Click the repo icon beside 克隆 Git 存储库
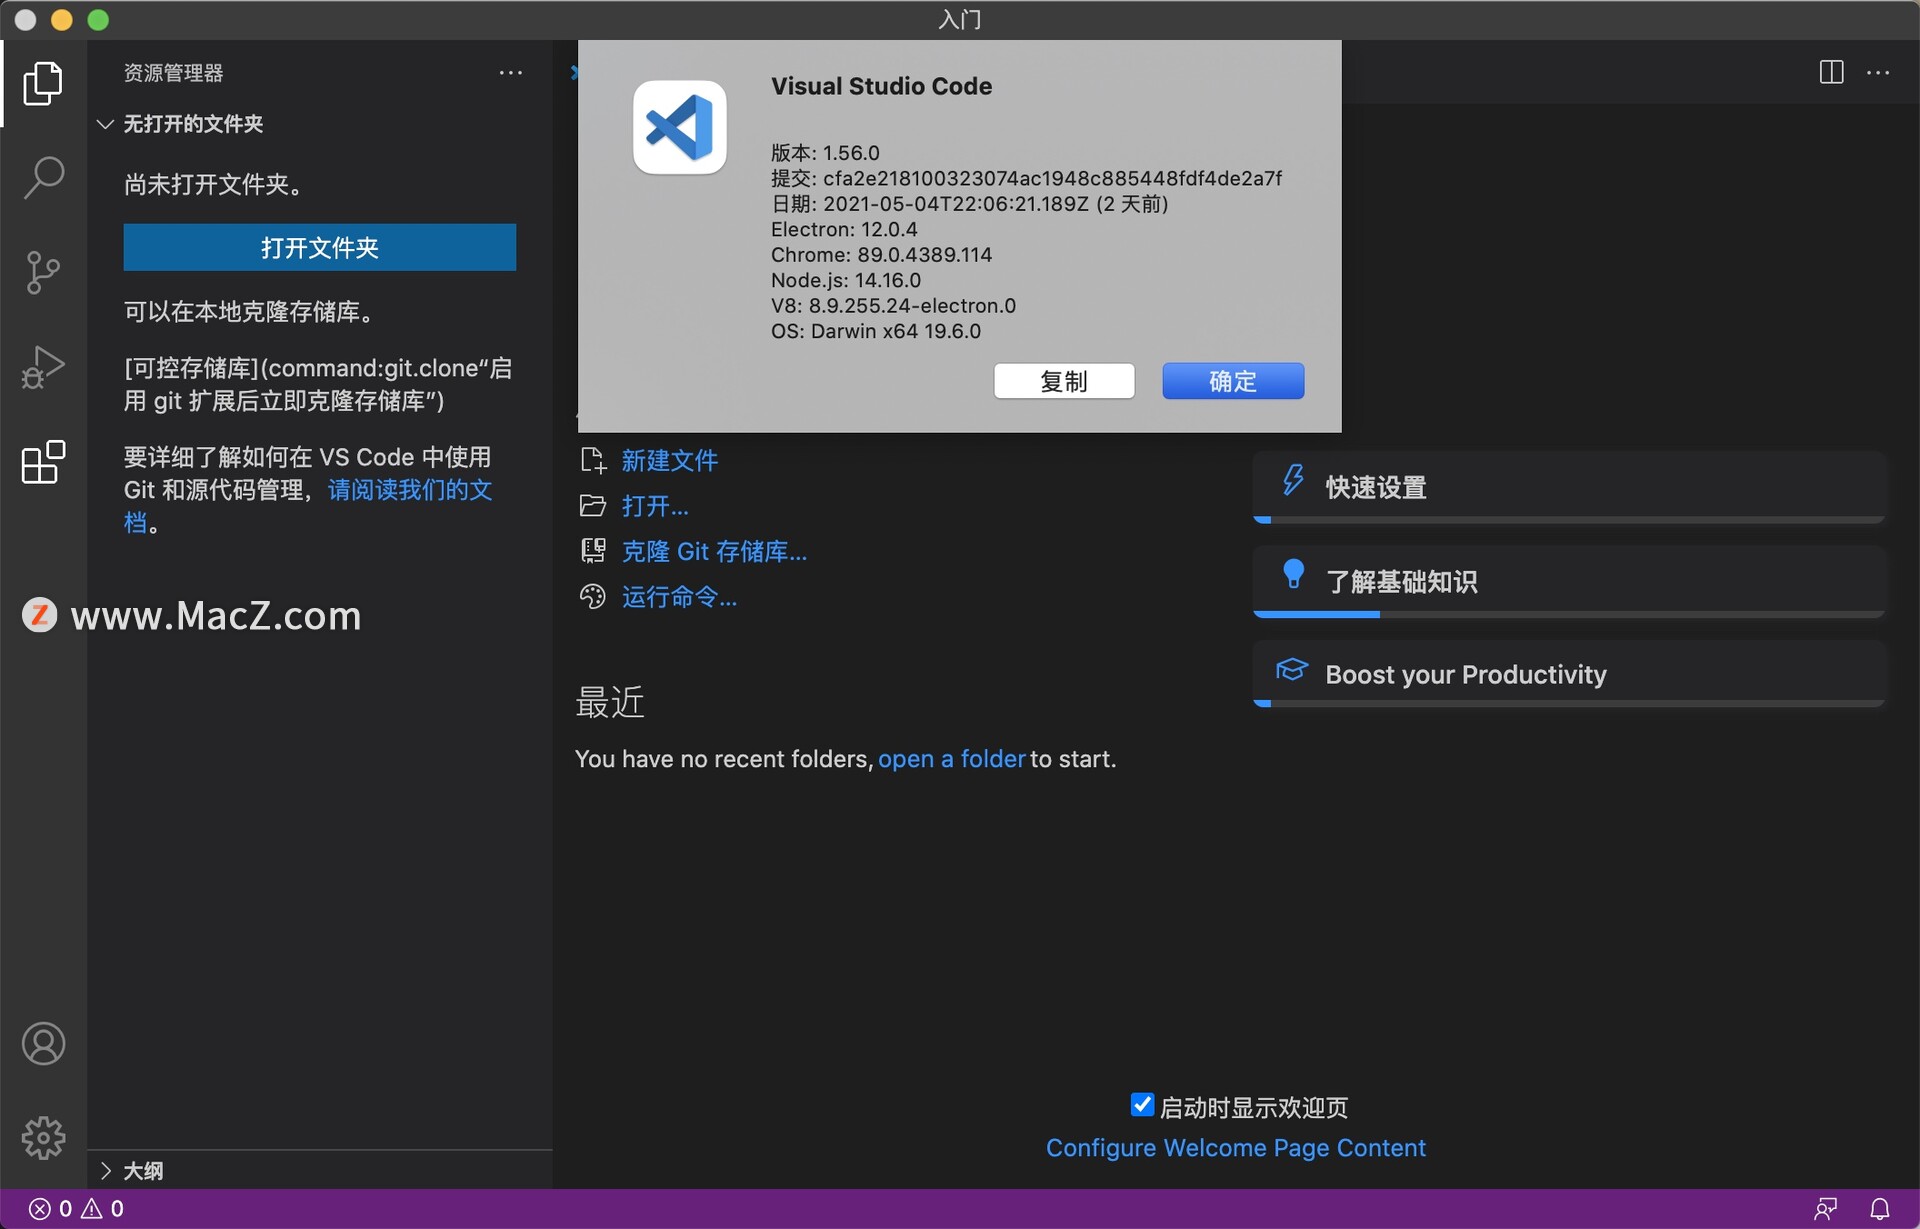 coord(593,551)
